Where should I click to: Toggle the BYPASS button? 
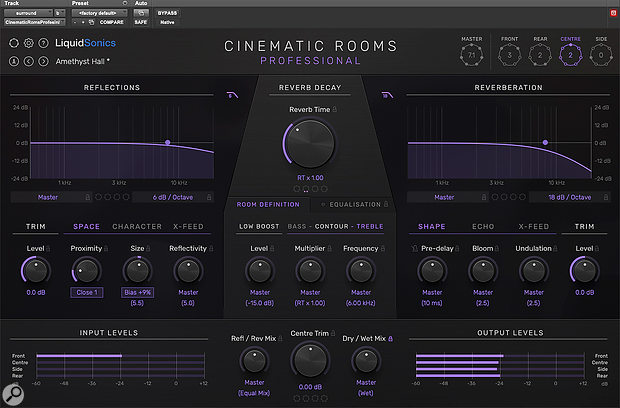(x=167, y=13)
